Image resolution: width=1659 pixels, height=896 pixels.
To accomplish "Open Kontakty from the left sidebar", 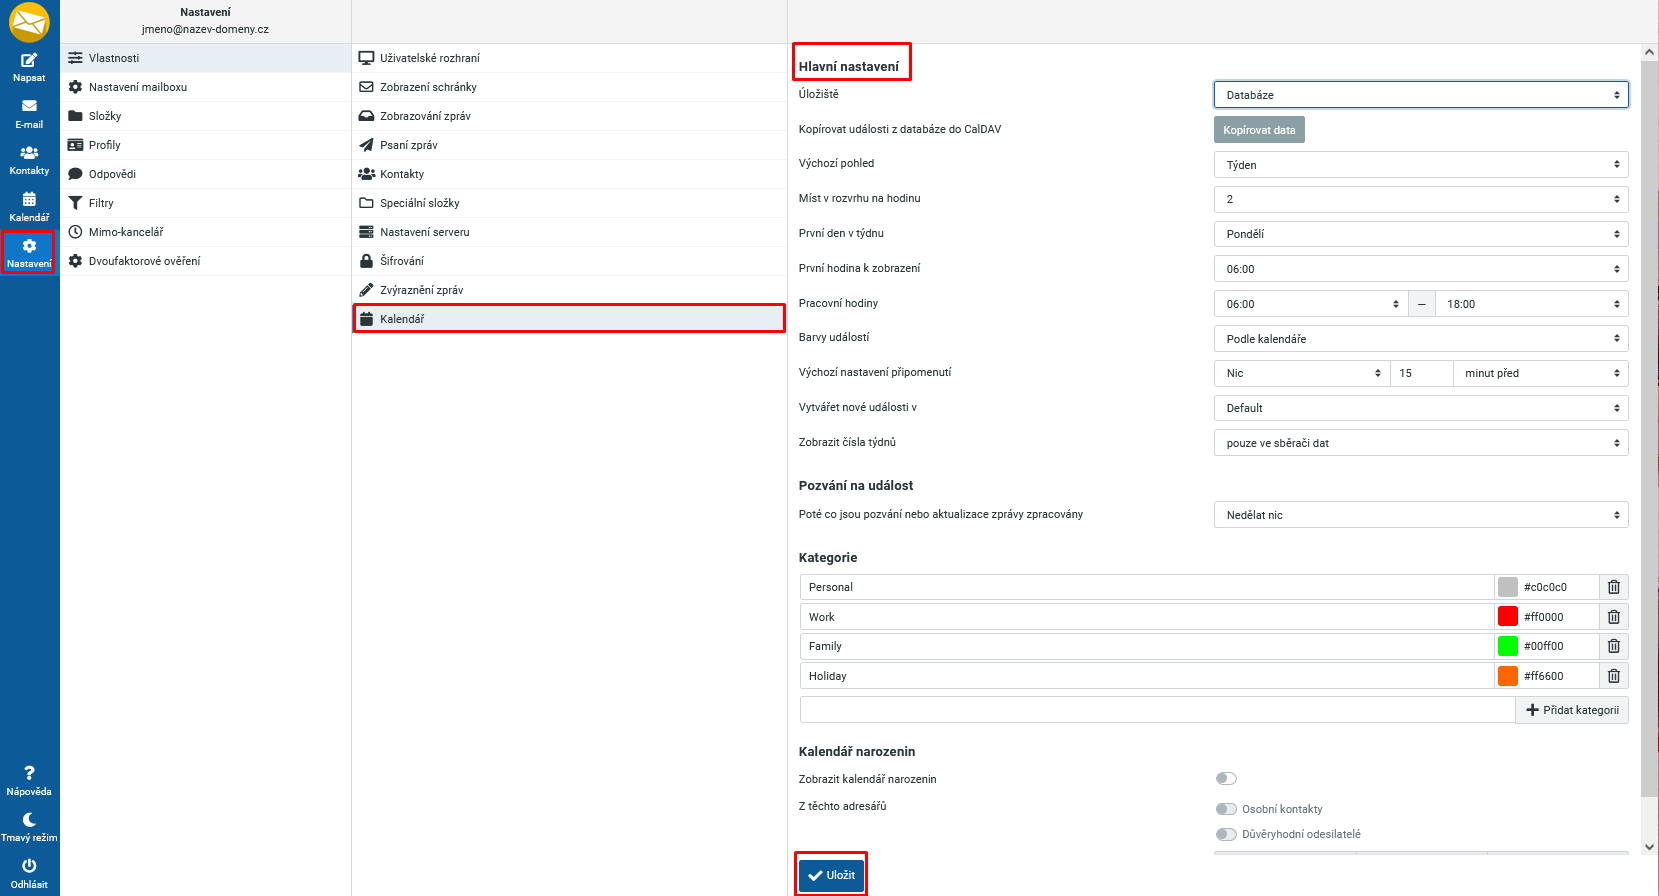I will point(29,160).
